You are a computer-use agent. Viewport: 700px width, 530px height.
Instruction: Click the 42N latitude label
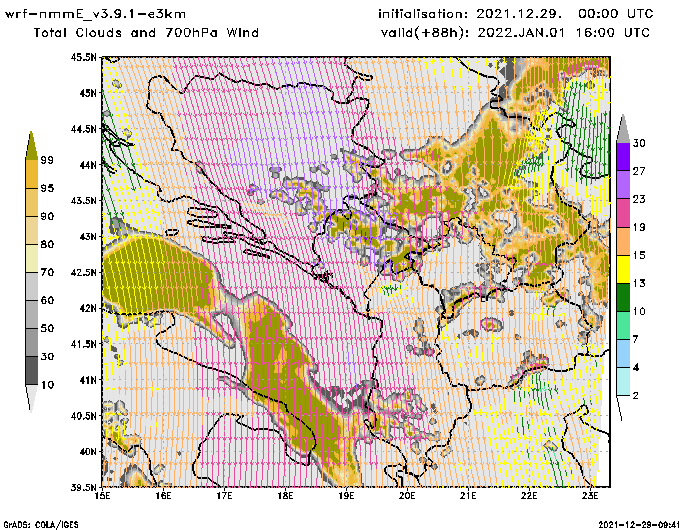[88, 308]
